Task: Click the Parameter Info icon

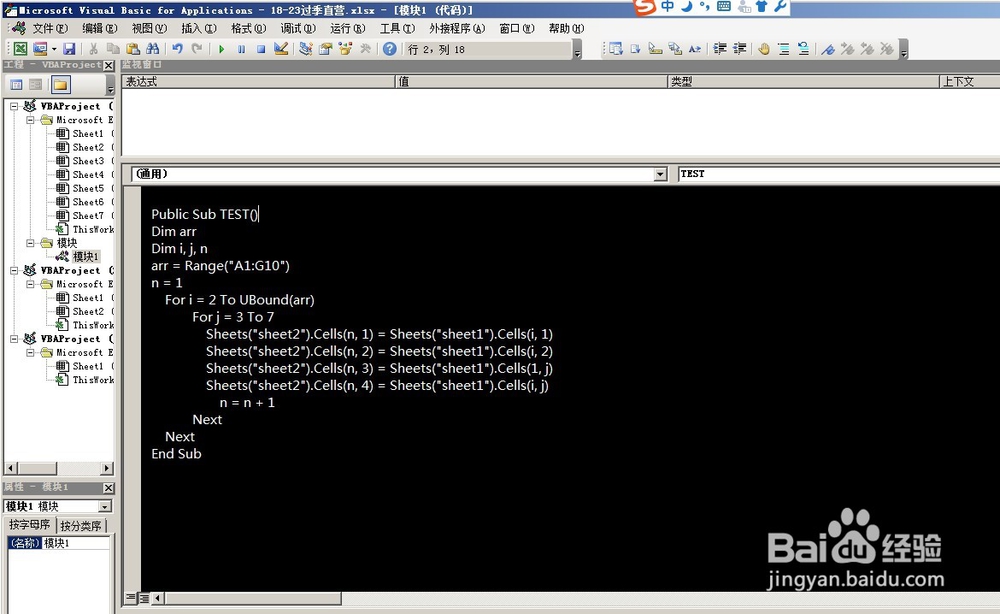Action: [675, 49]
